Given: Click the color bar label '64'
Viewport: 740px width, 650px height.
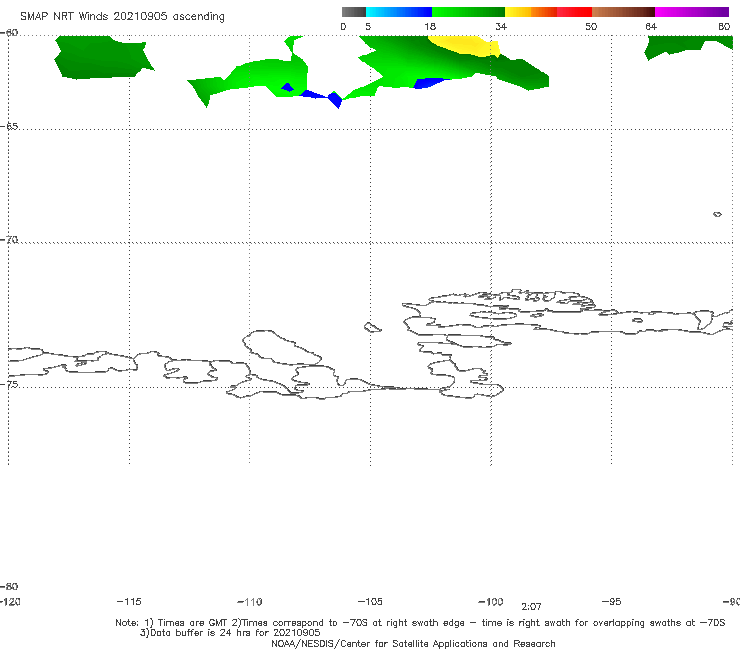Looking at the screenshot, I should [x=651, y=26].
